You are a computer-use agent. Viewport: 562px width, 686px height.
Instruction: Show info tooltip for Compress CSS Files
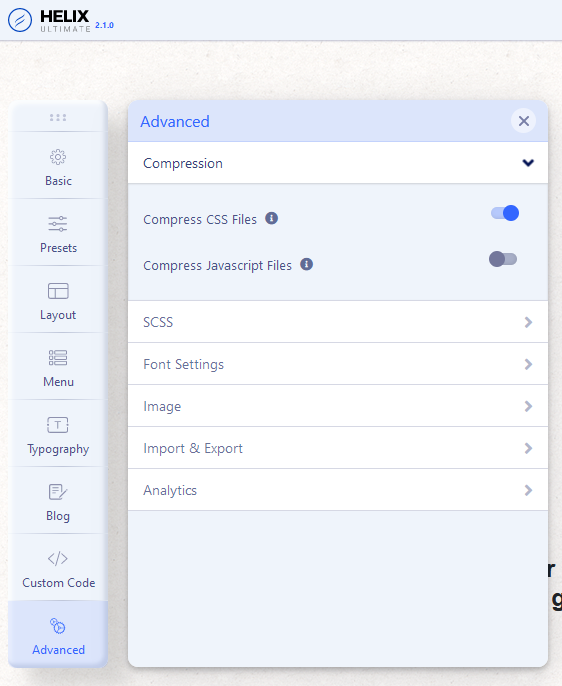[272, 218]
